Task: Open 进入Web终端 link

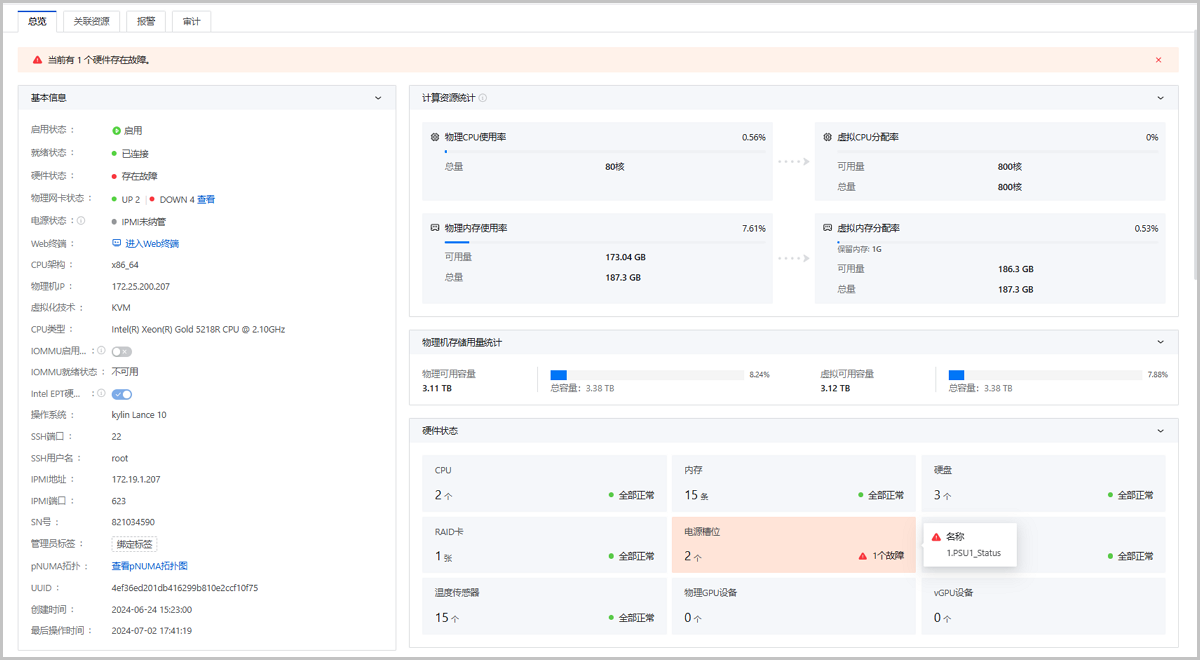Action: tap(152, 244)
